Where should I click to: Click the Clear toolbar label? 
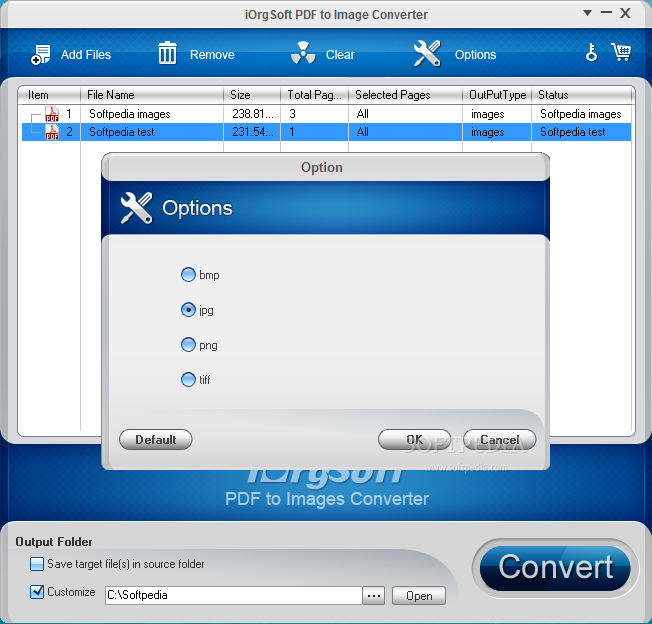[340, 55]
